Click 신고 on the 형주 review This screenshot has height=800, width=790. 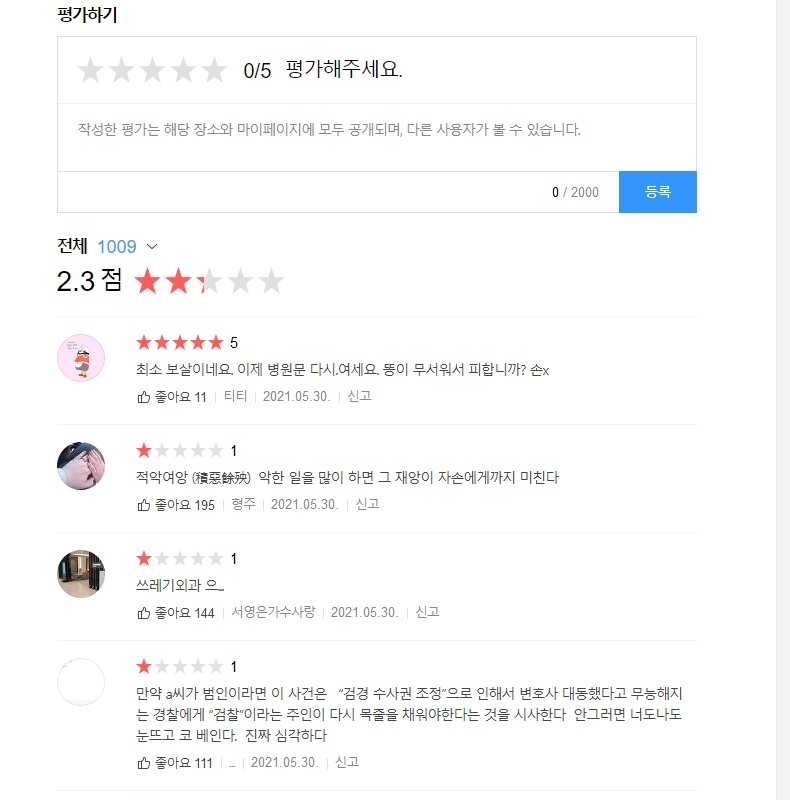click(x=367, y=505)
